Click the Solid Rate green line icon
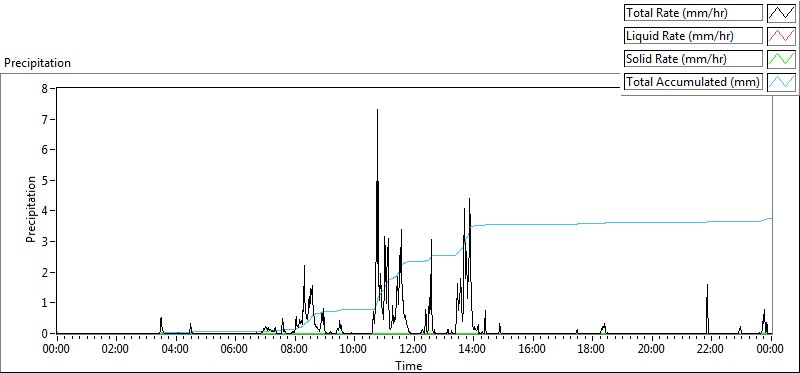 click(x=781, y=59)
